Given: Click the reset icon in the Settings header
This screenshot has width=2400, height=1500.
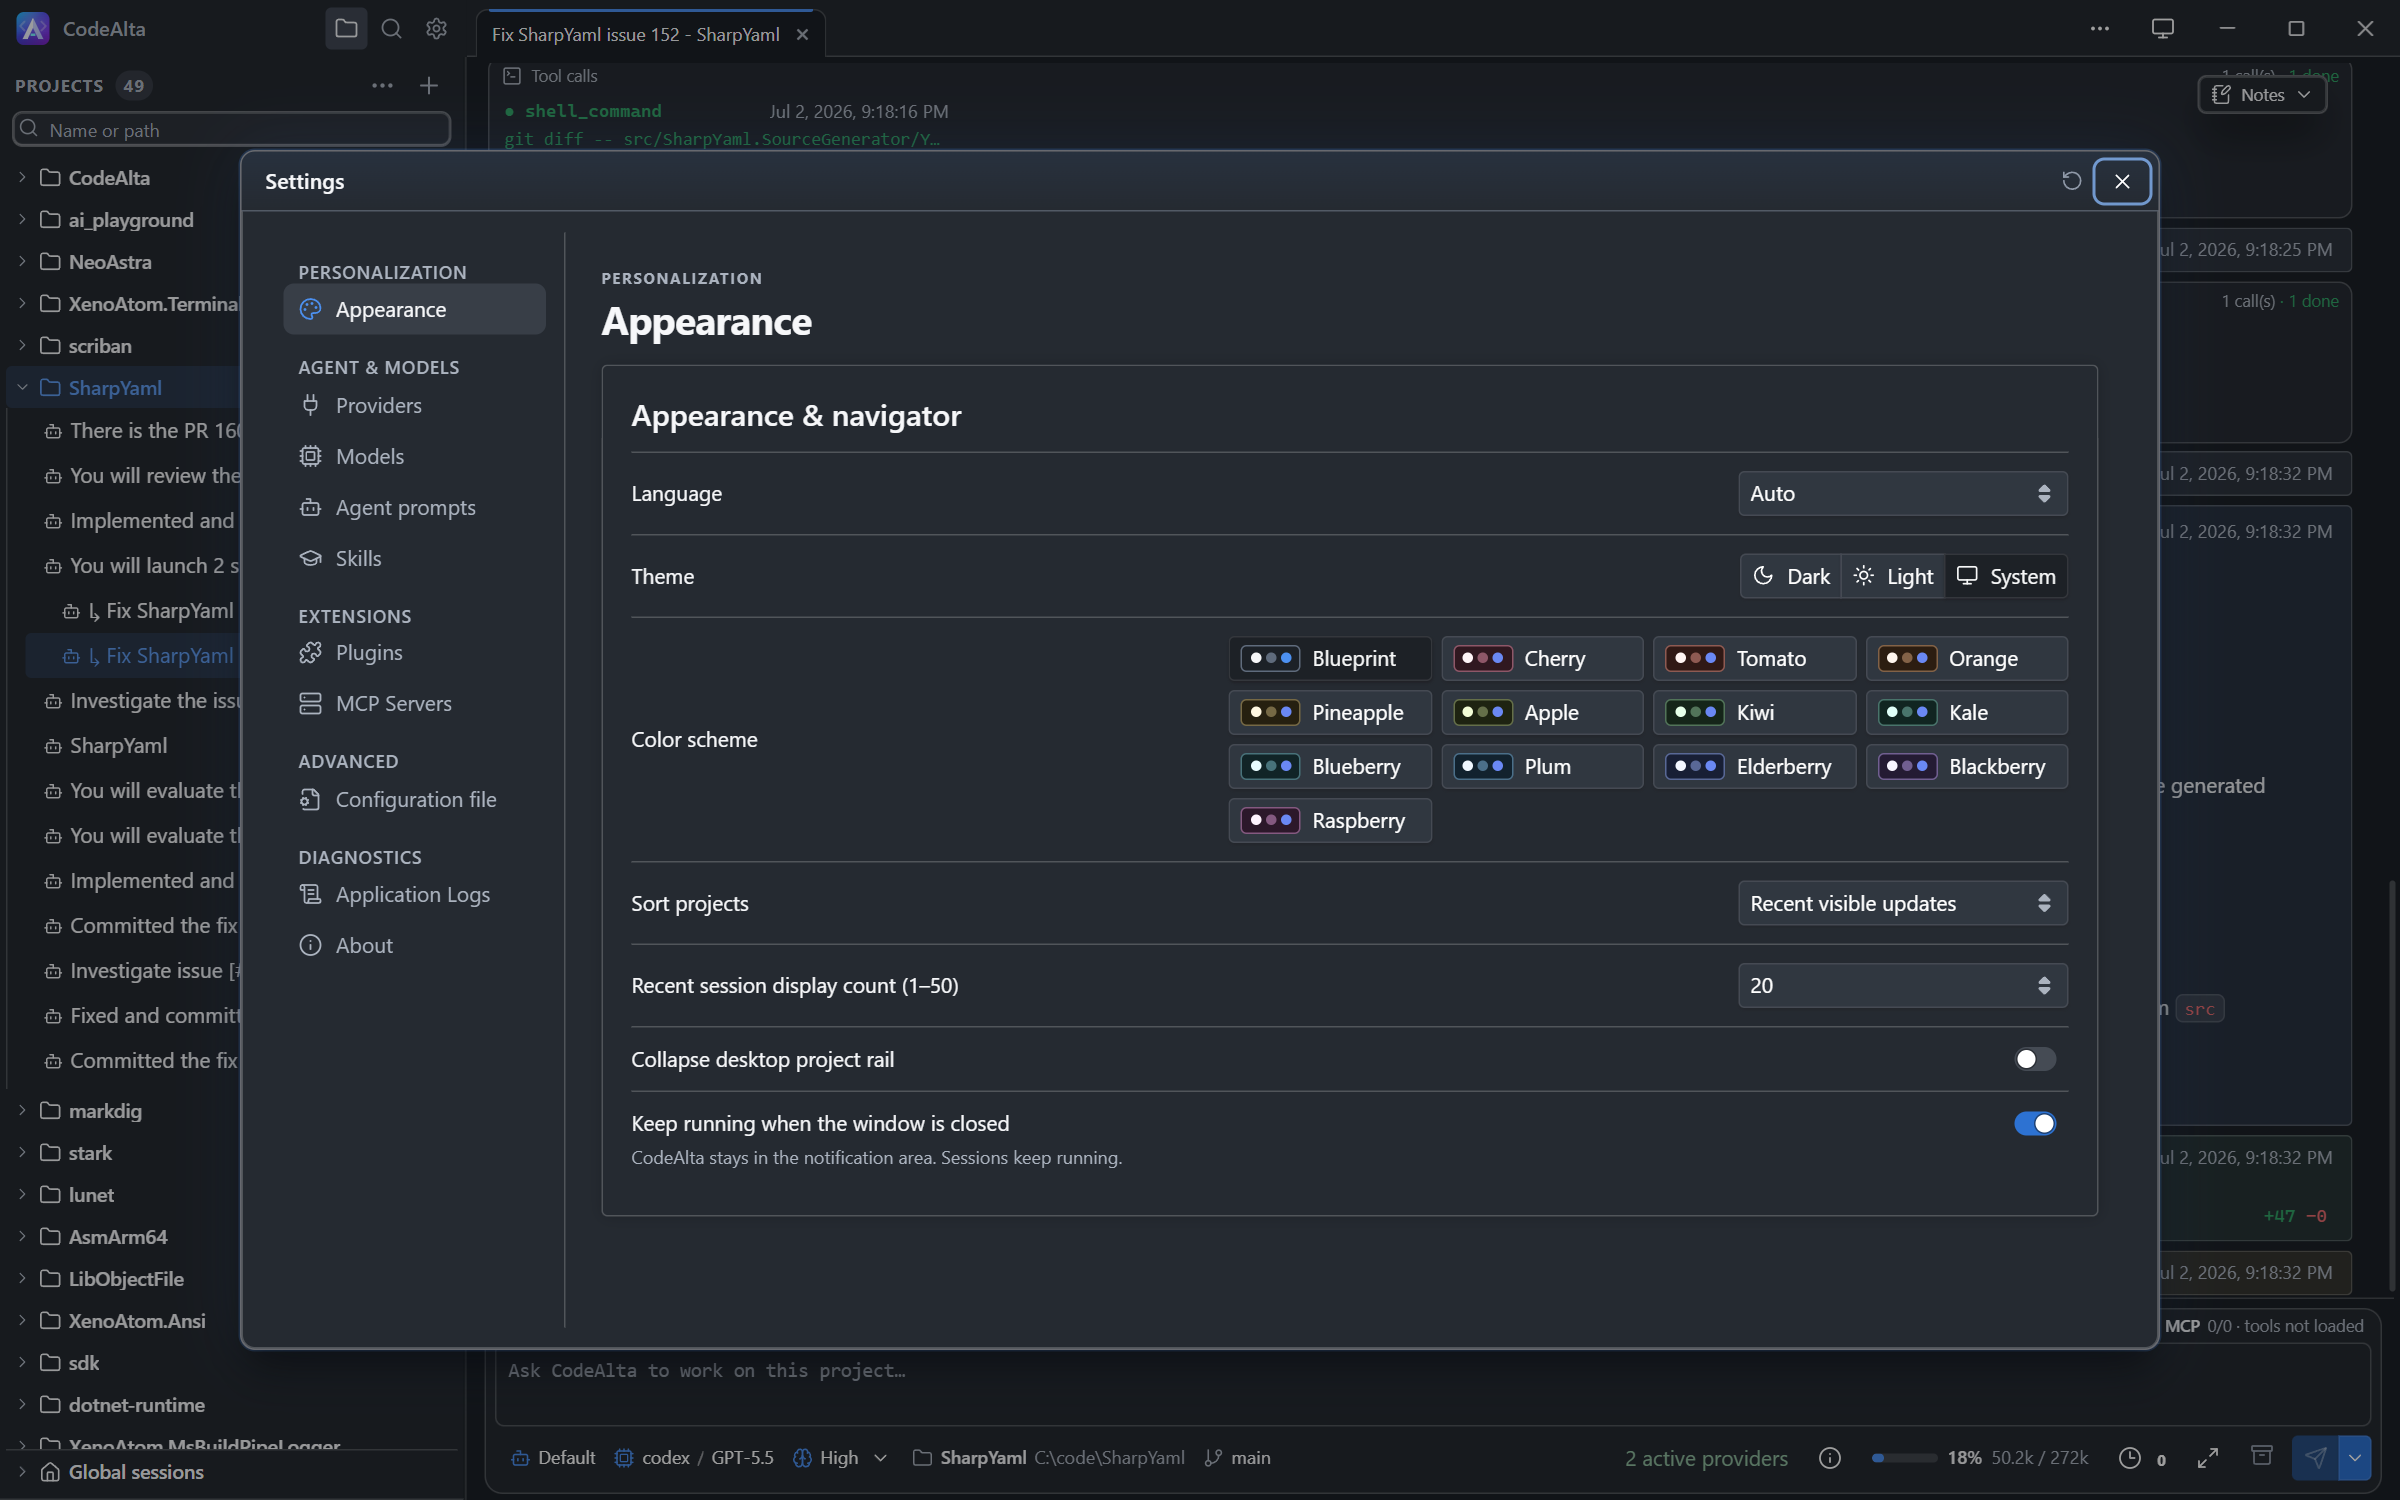Looking at the screenshot, I should tap(2071, 181).
